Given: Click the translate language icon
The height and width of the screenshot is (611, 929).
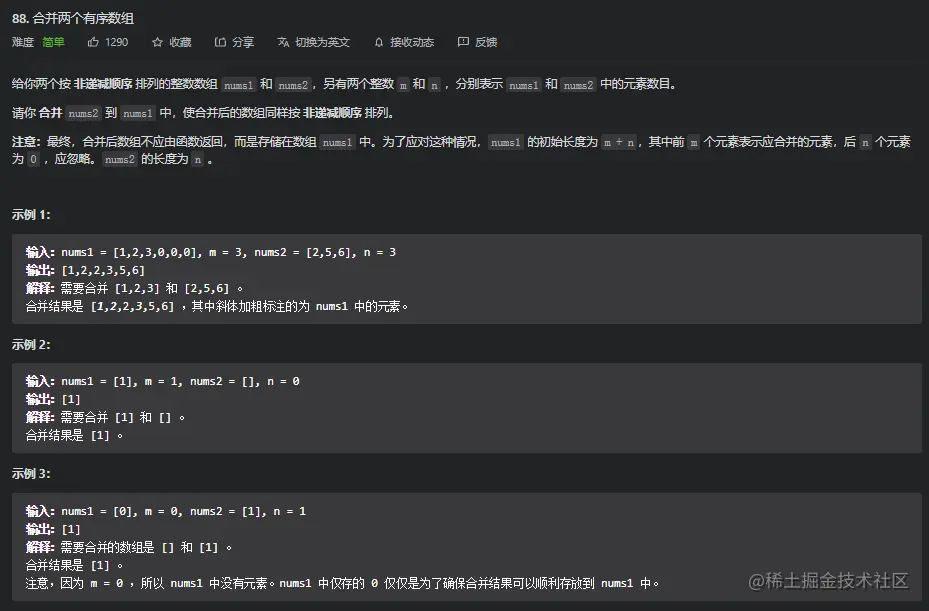Looking at the screenshot, I should pos(283,42).
